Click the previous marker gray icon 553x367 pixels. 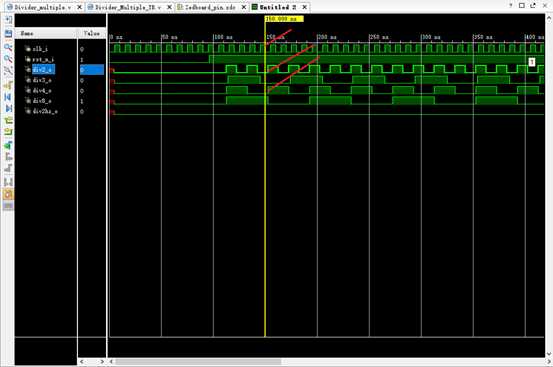[x=8, y=157]
